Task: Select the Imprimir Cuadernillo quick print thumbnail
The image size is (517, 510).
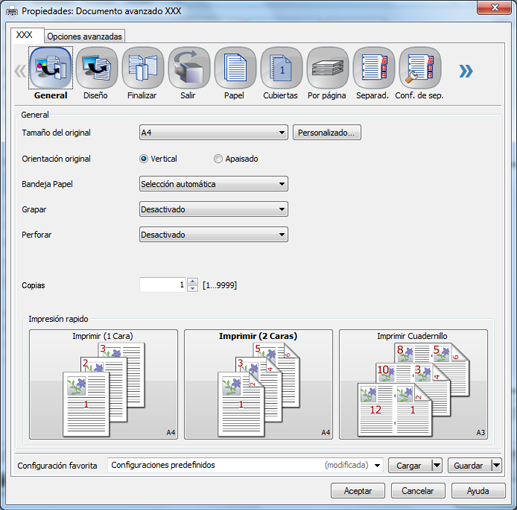Action: pyautogui.click(x=413, y=384)
